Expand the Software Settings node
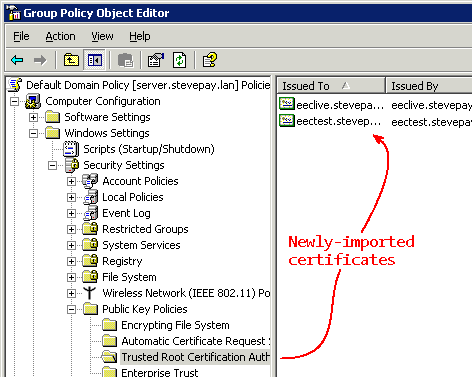Image resolution: width=472 pixels, height=377 pixels. click(33, 117)
